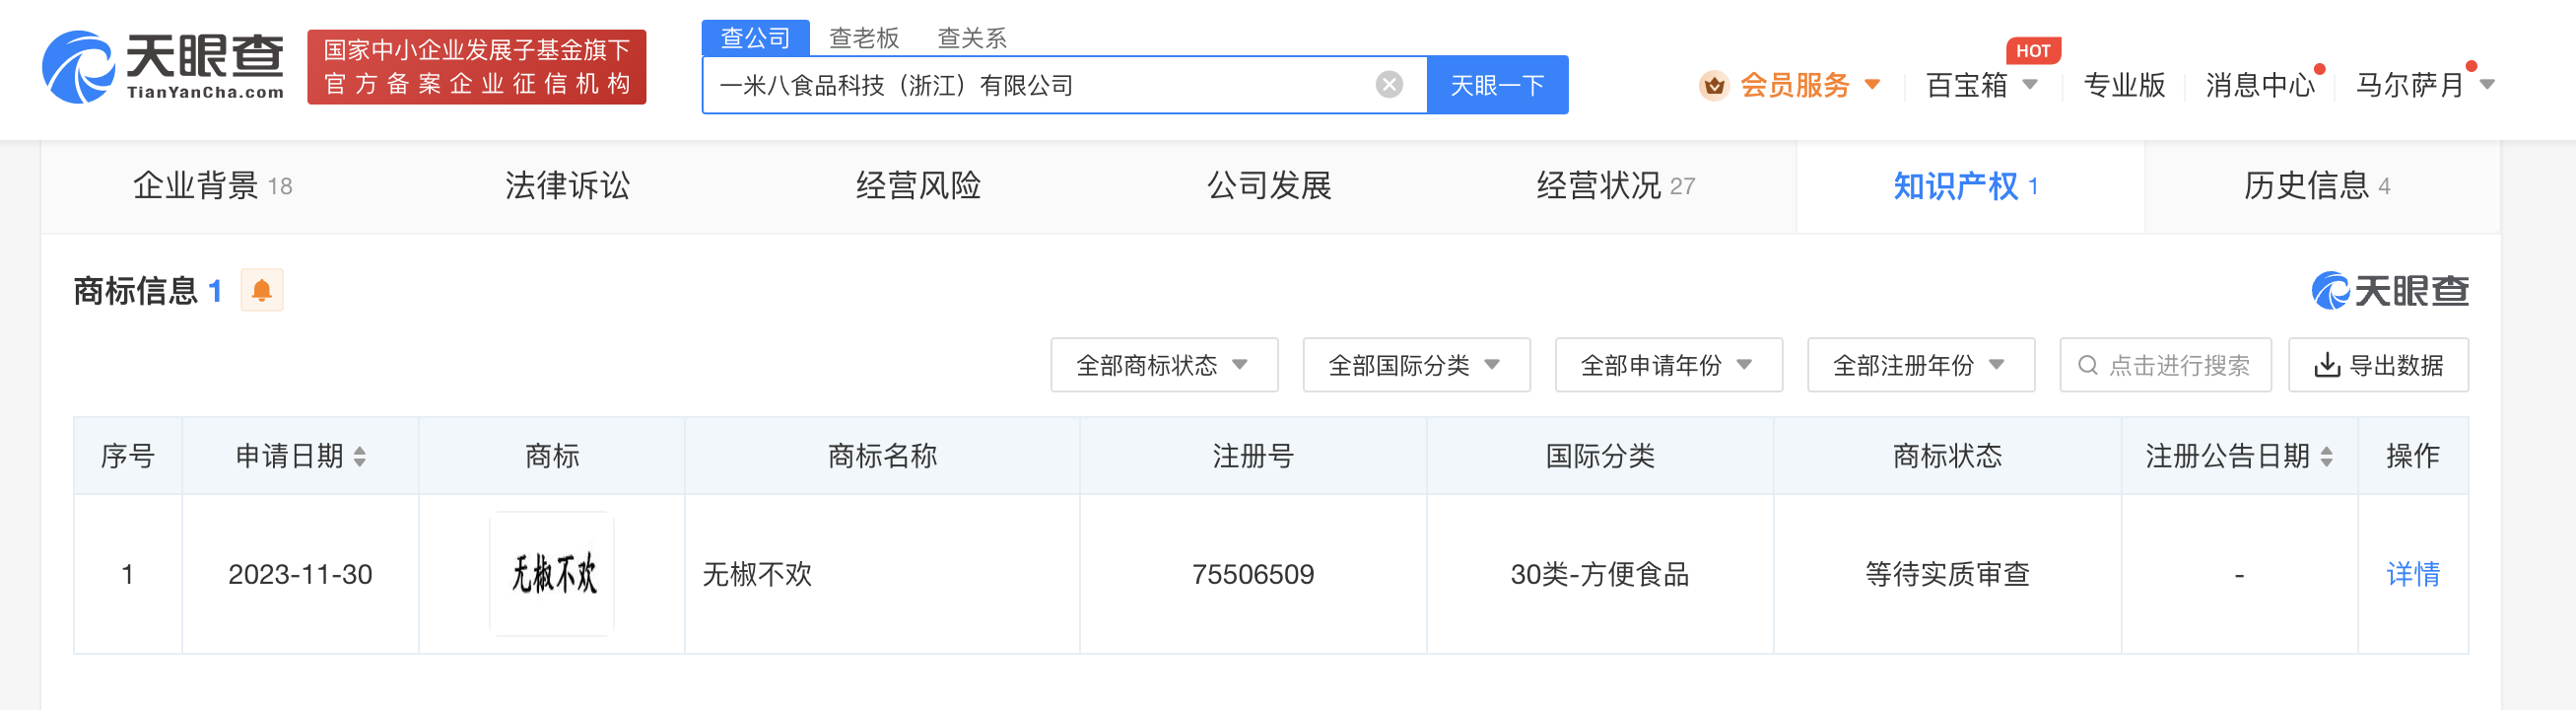The width and height of the screenshot is (2576, 710).
Task: Click the trademark name text 无椒不欢
Action: click(757, 574)
